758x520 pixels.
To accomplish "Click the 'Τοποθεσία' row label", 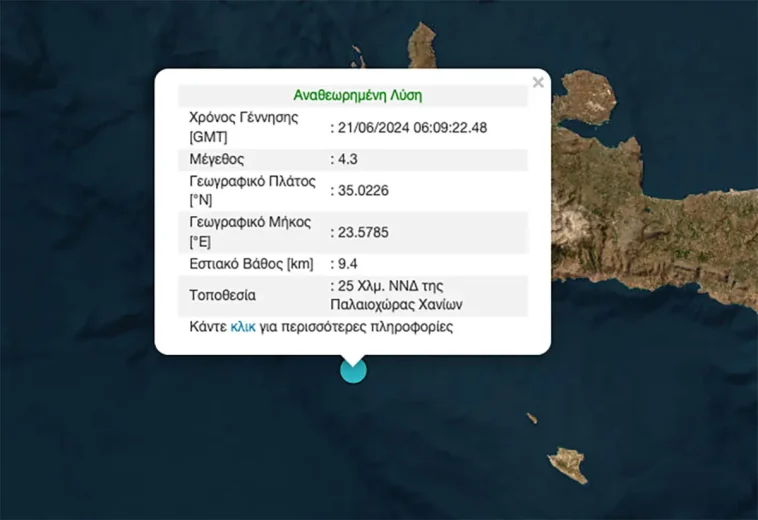I will pos(222,295).
